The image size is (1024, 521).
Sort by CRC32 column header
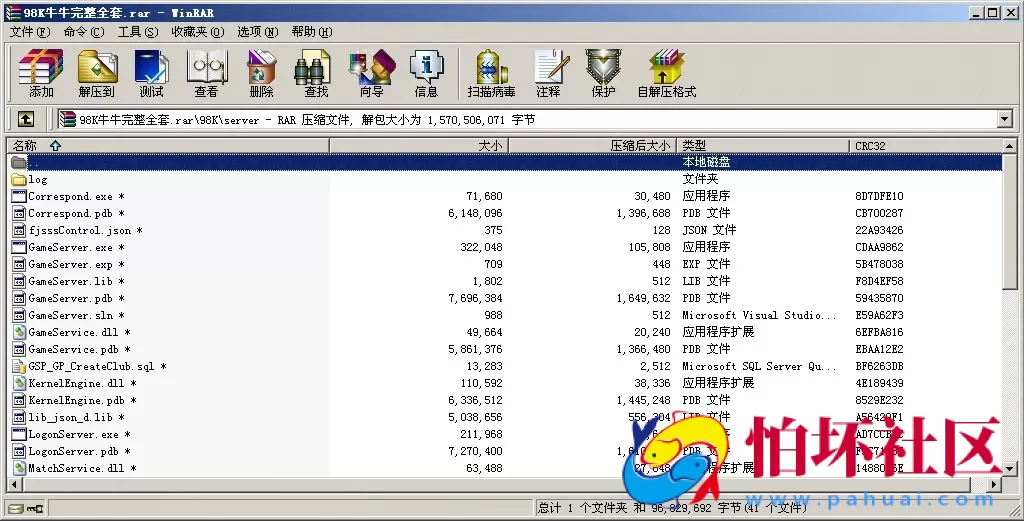[x=926, y=146]
